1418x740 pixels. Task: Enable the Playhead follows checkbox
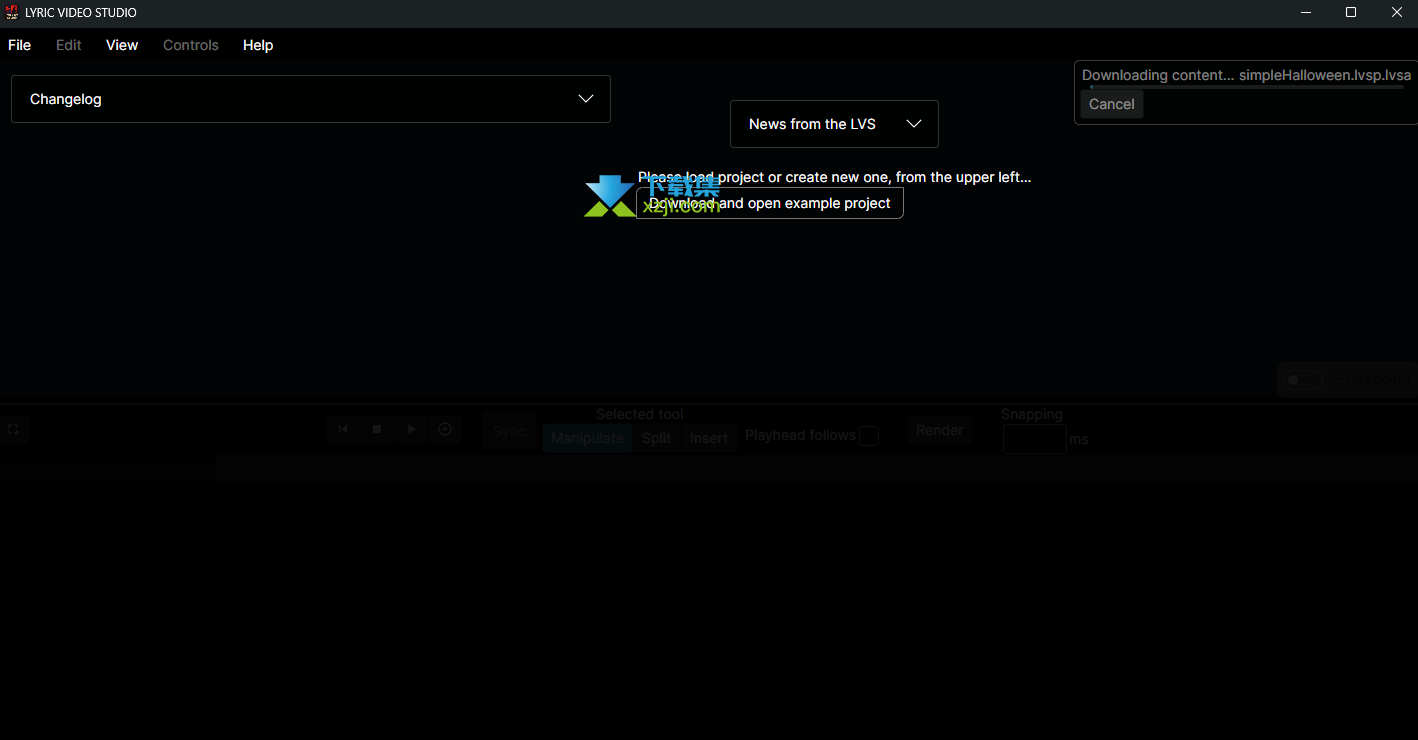[x=869, y=436]
